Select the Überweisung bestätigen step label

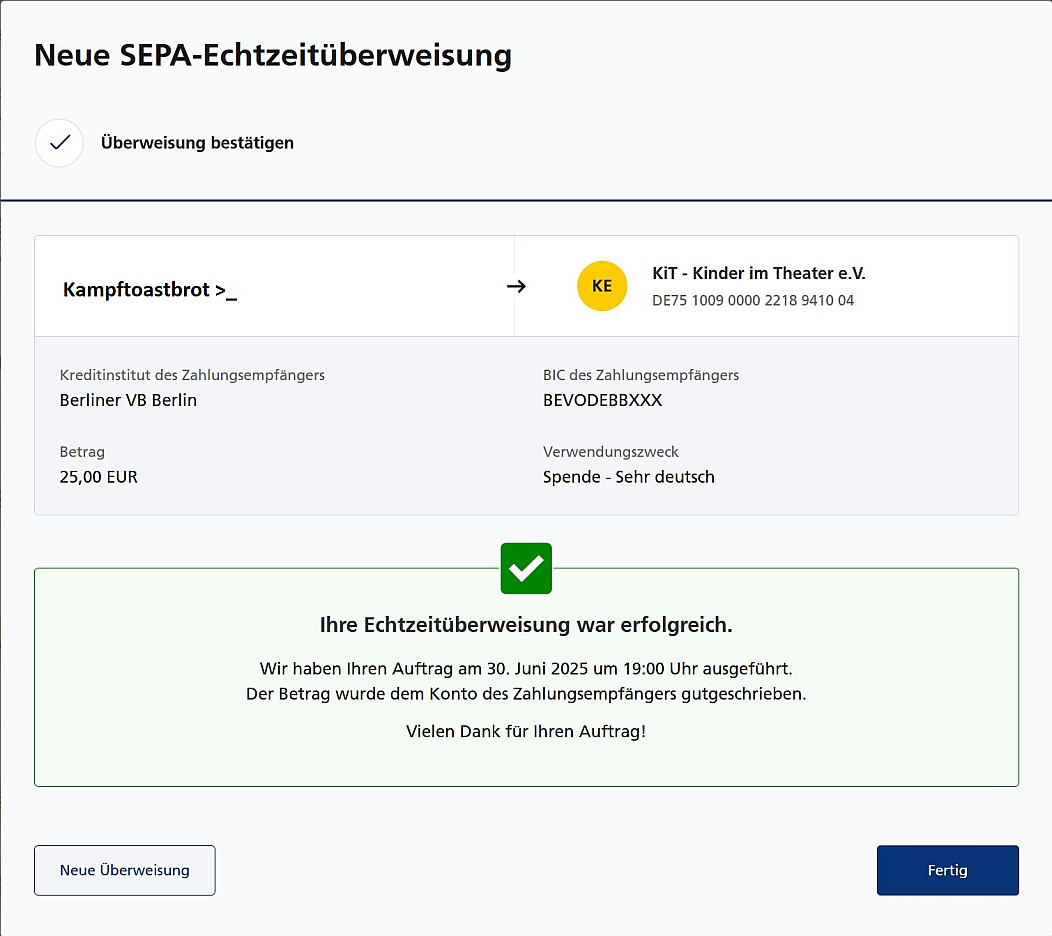pos(197,143)
